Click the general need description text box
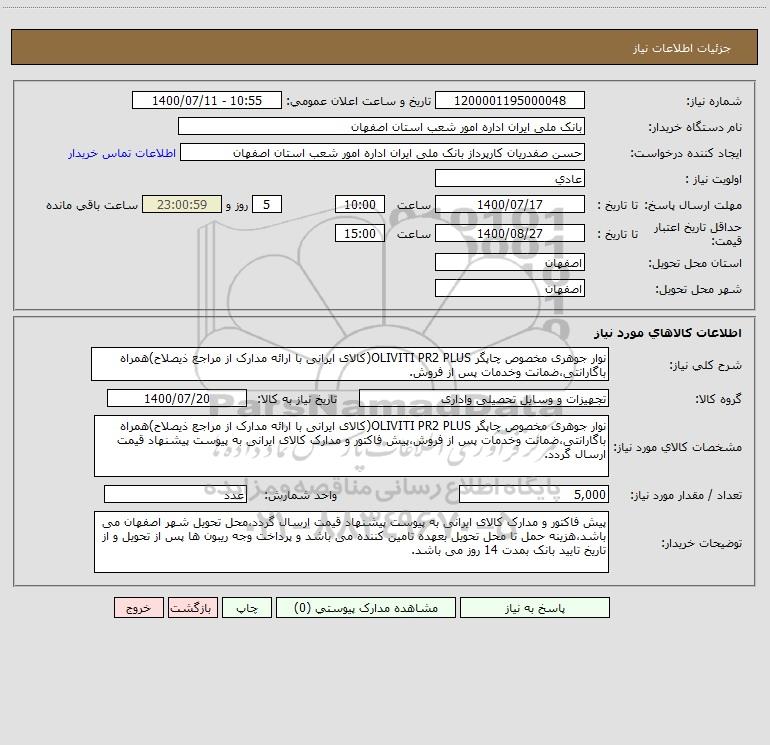The height and width of the screenshot is (745, 770). click(x=350, y=364)
